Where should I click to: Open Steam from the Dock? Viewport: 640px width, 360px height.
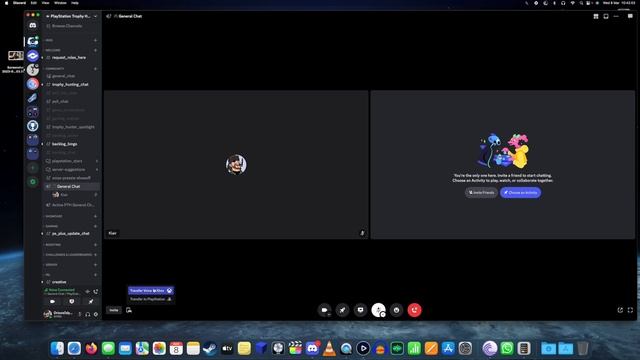tap(210, 348)
